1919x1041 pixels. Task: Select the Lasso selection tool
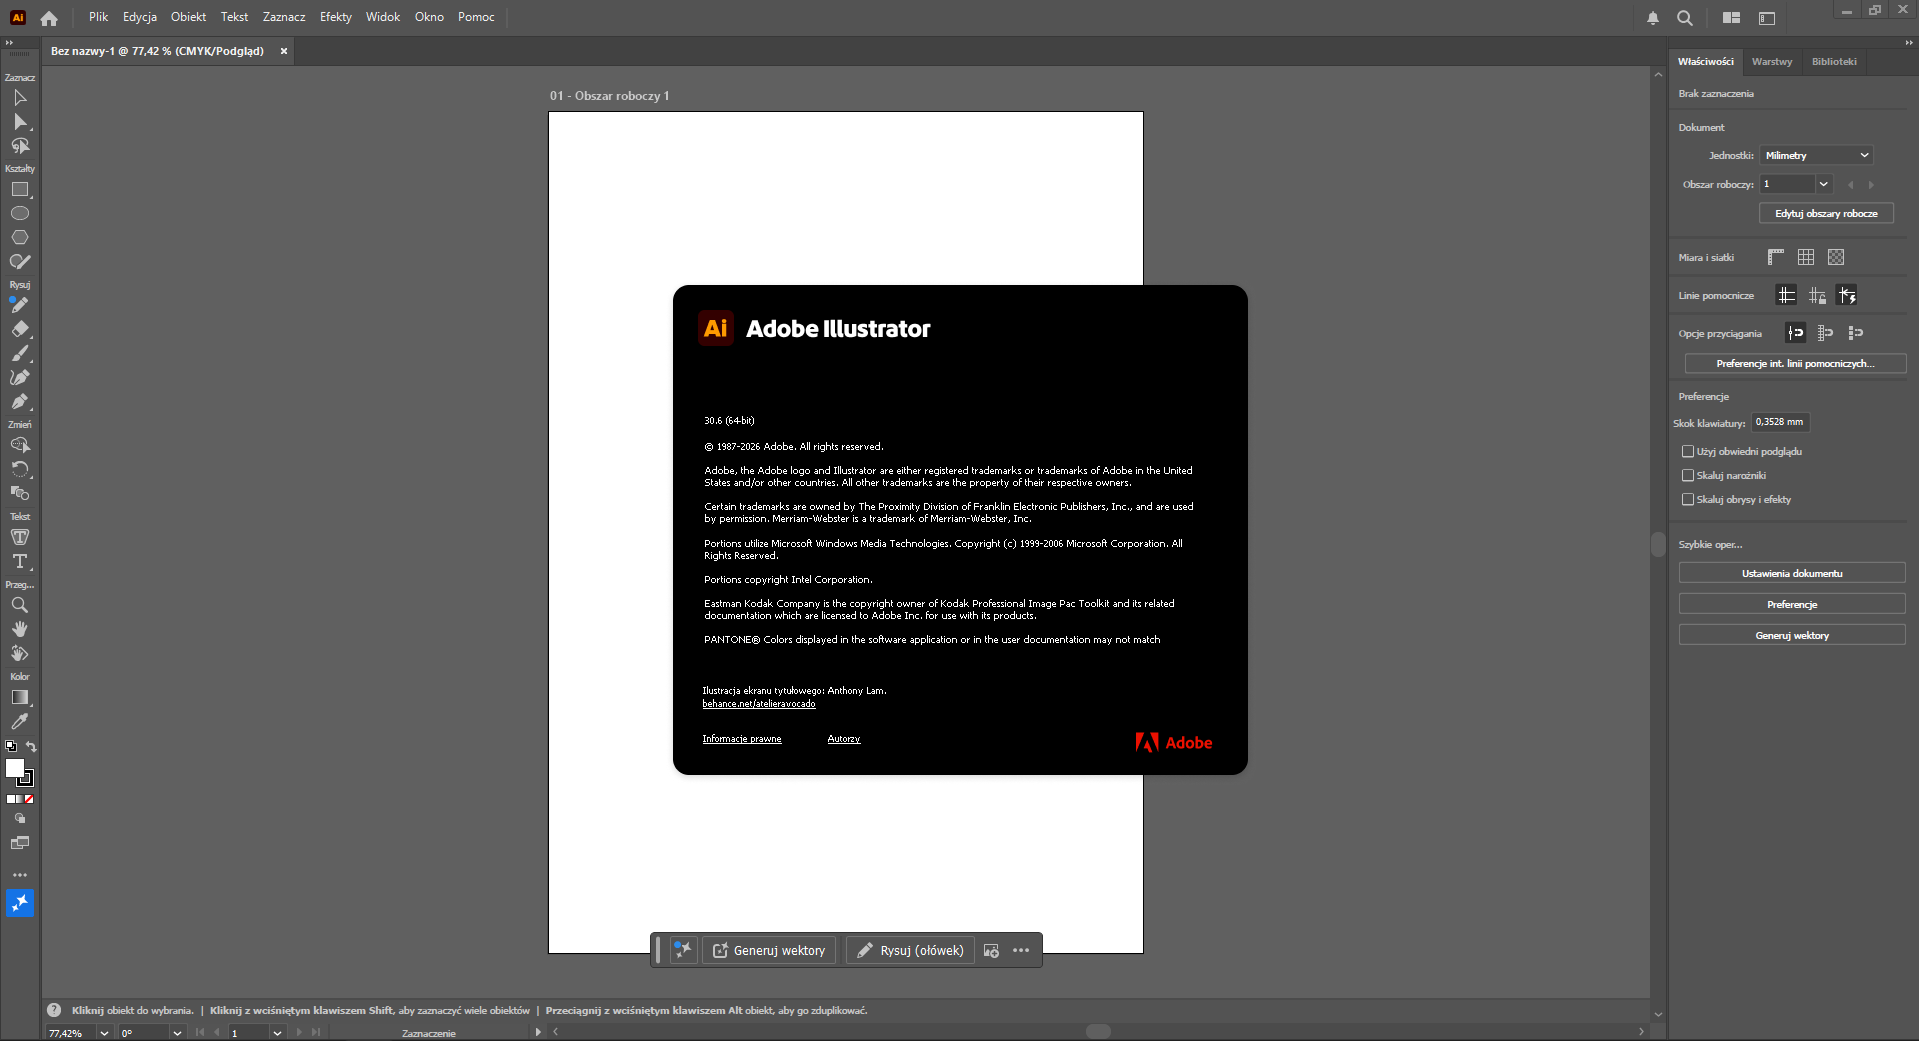(x=20, y=146)
